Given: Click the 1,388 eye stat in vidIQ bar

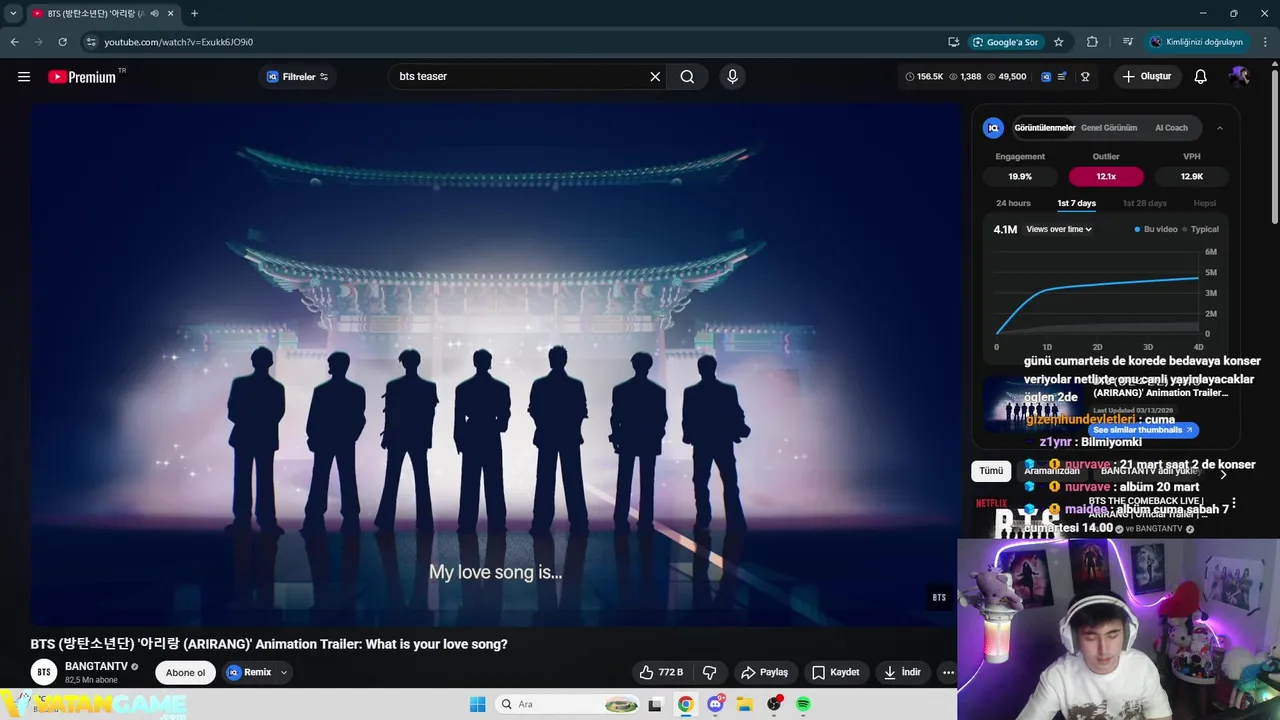Looking at the screenshot, I should (x=965, y=77).
